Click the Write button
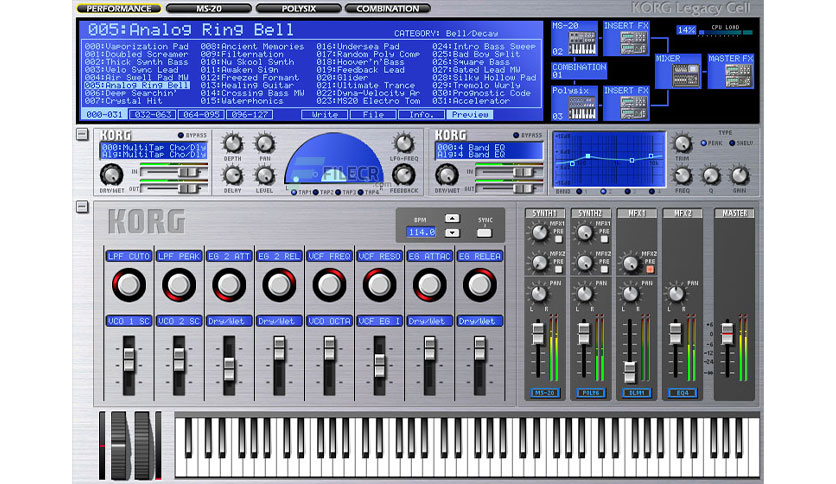836x484 pixels. (325, 115)
